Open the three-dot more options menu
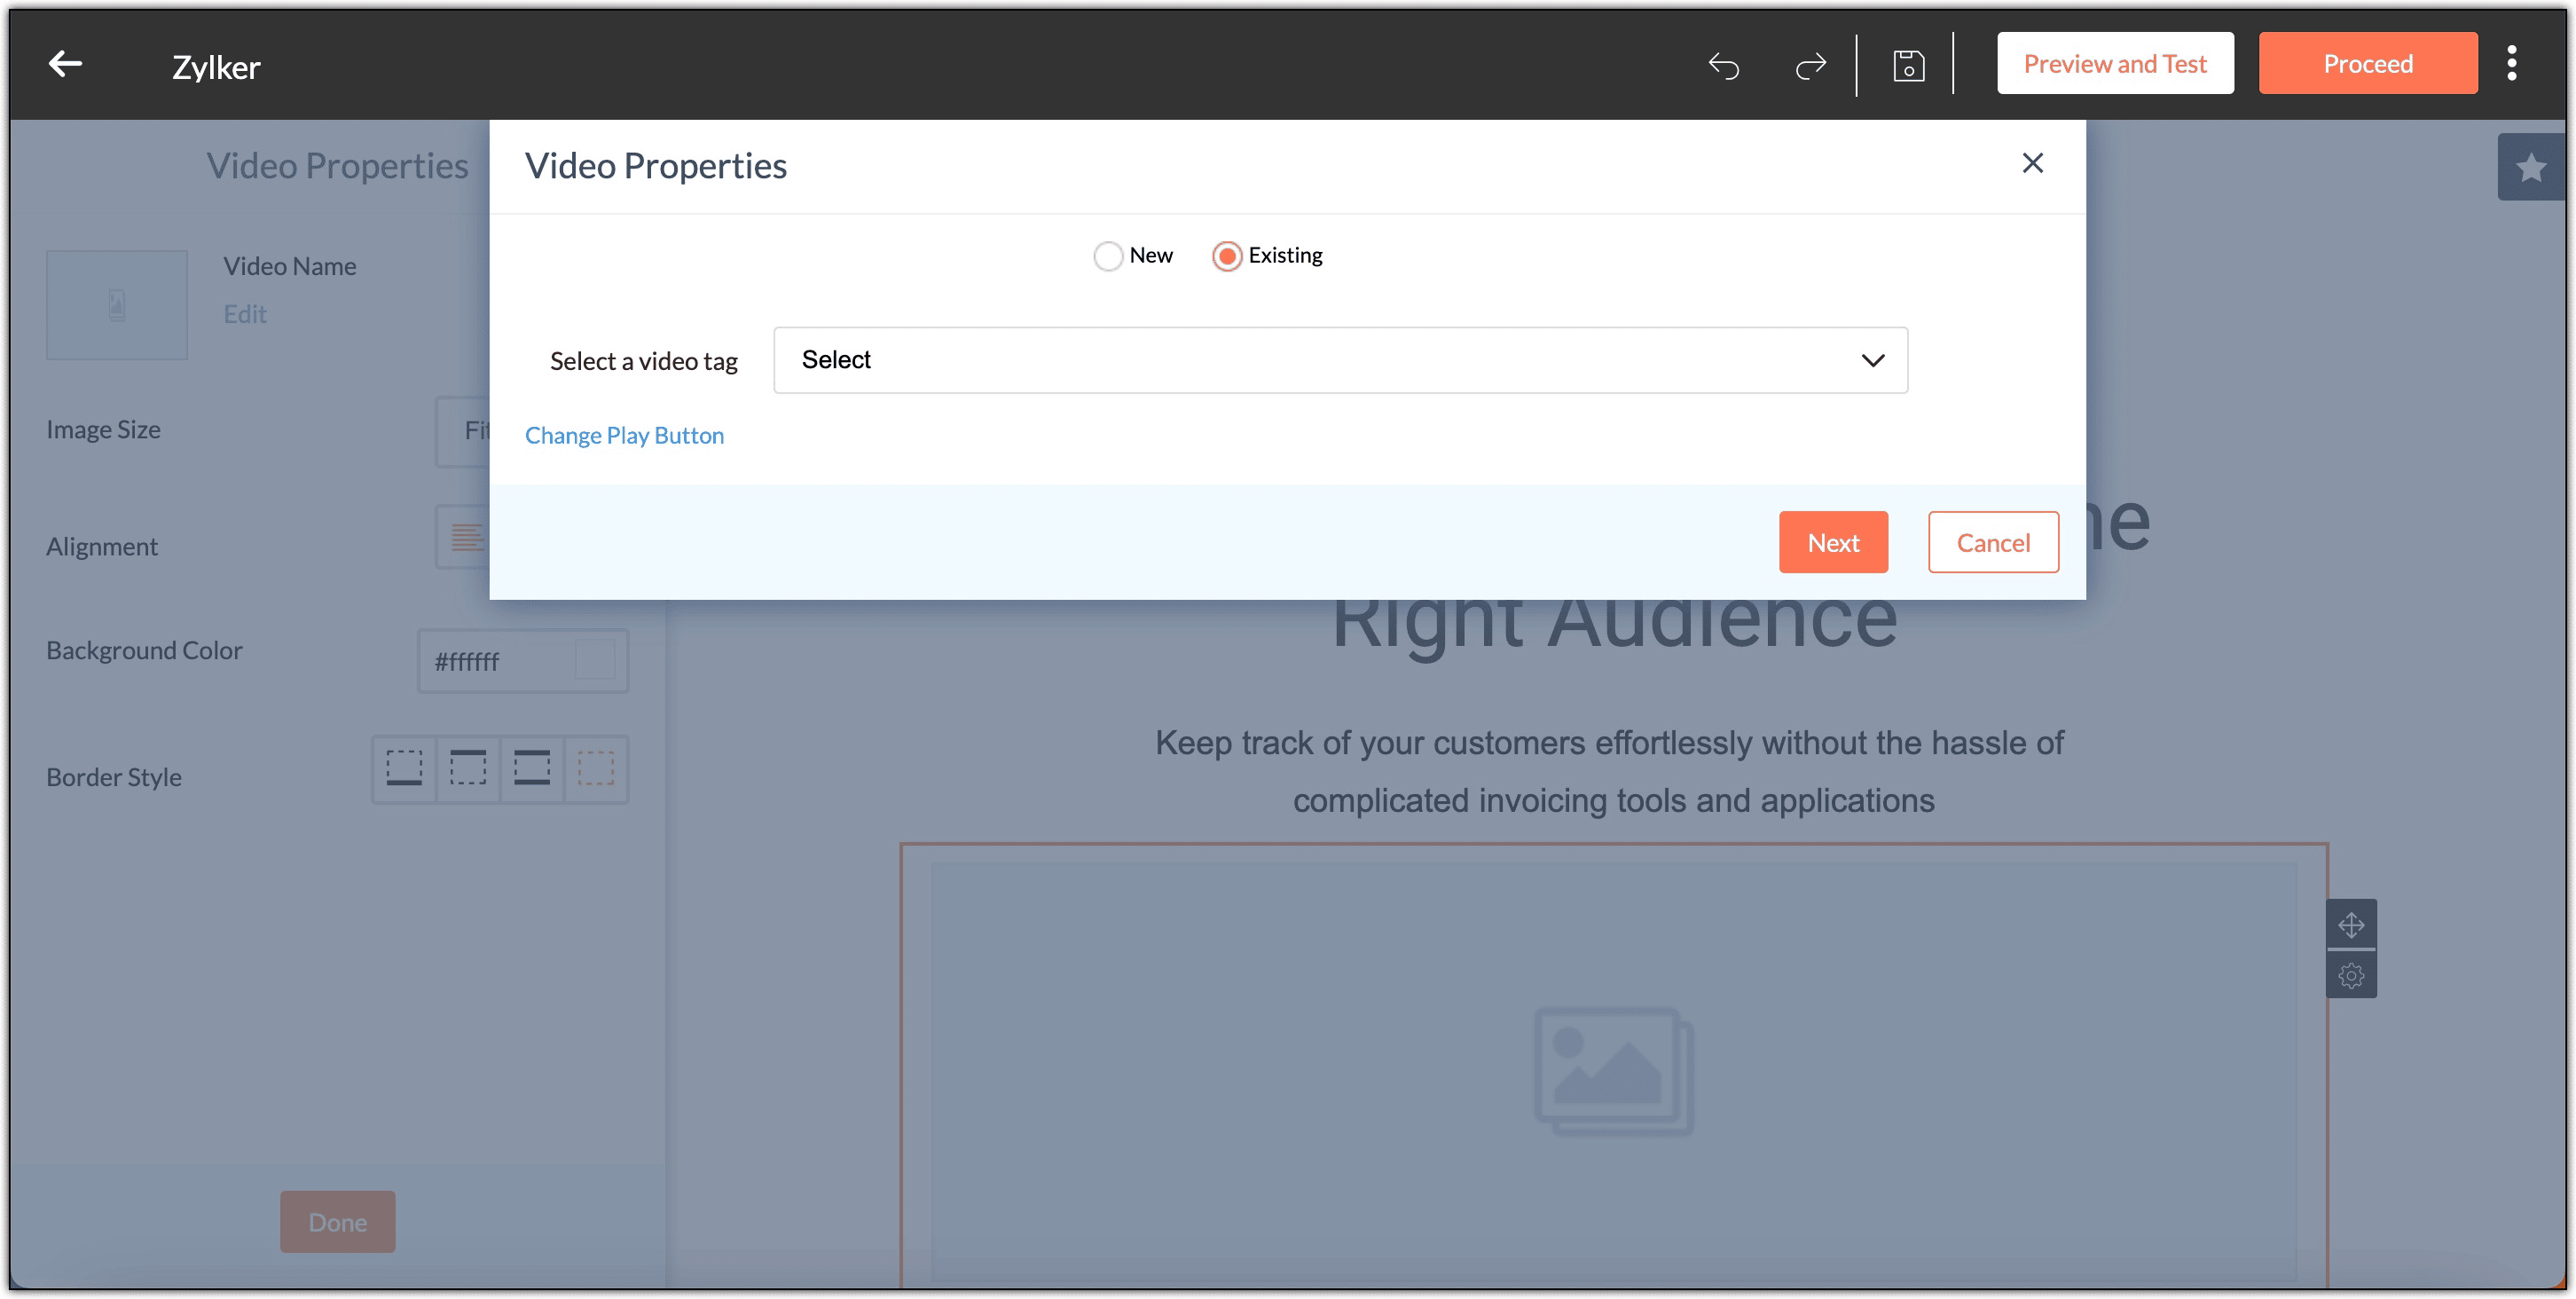 [x=2511, y=64]
